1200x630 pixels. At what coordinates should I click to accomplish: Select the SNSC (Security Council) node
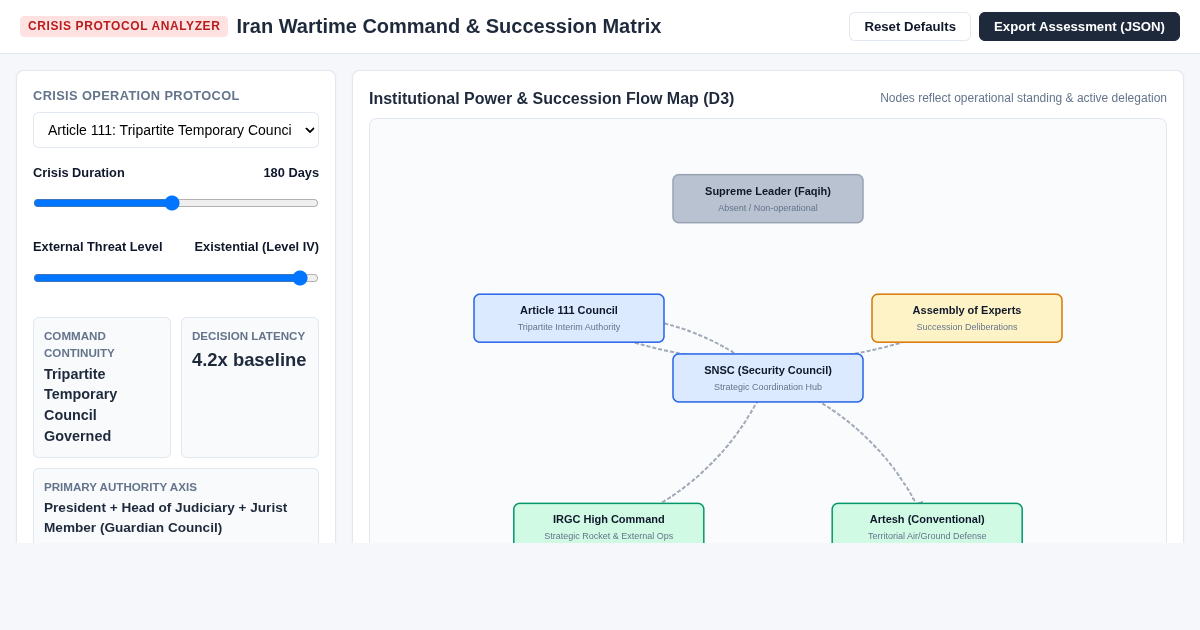click(x=768, y=378)
